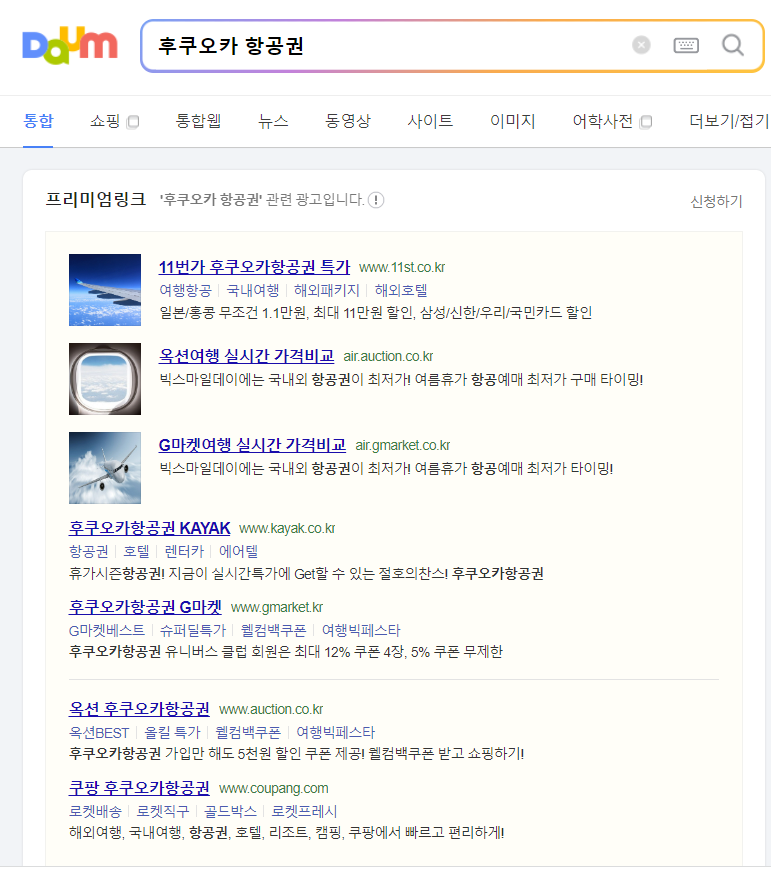Click the air.gmarket.co.kr URL
The width and height of the screenshot is (771, 869).
(x=402, y=446)
